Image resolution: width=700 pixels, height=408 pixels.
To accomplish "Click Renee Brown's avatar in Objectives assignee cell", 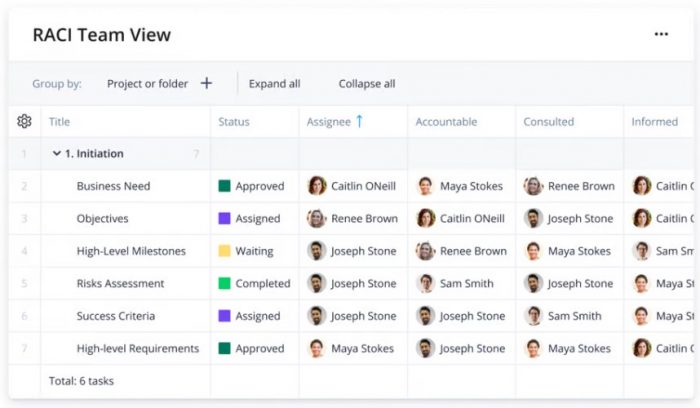I will (317, 219).
